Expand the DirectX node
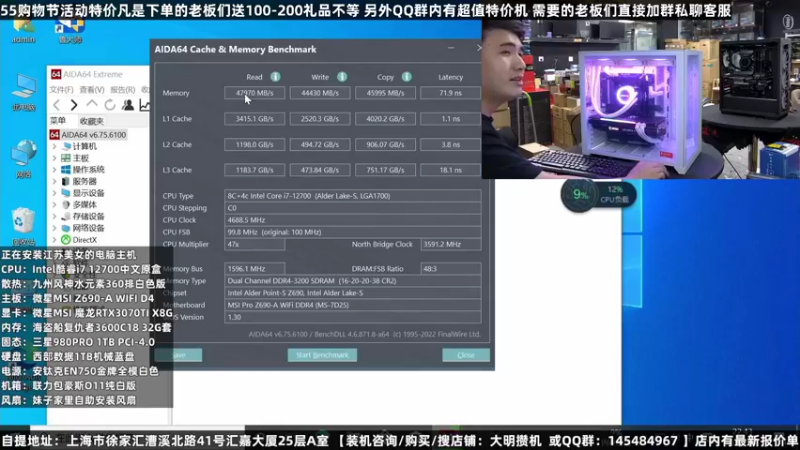 pyautogui.click(x=55, y=240)
